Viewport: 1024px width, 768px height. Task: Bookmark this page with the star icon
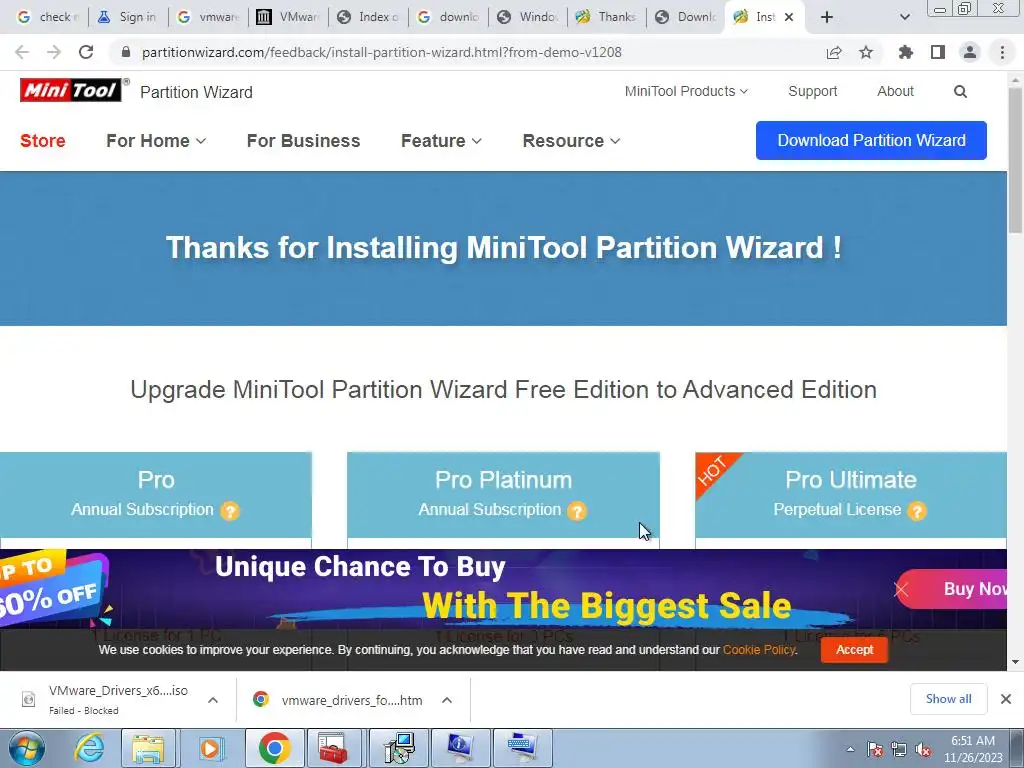click(x=866, y=52)
